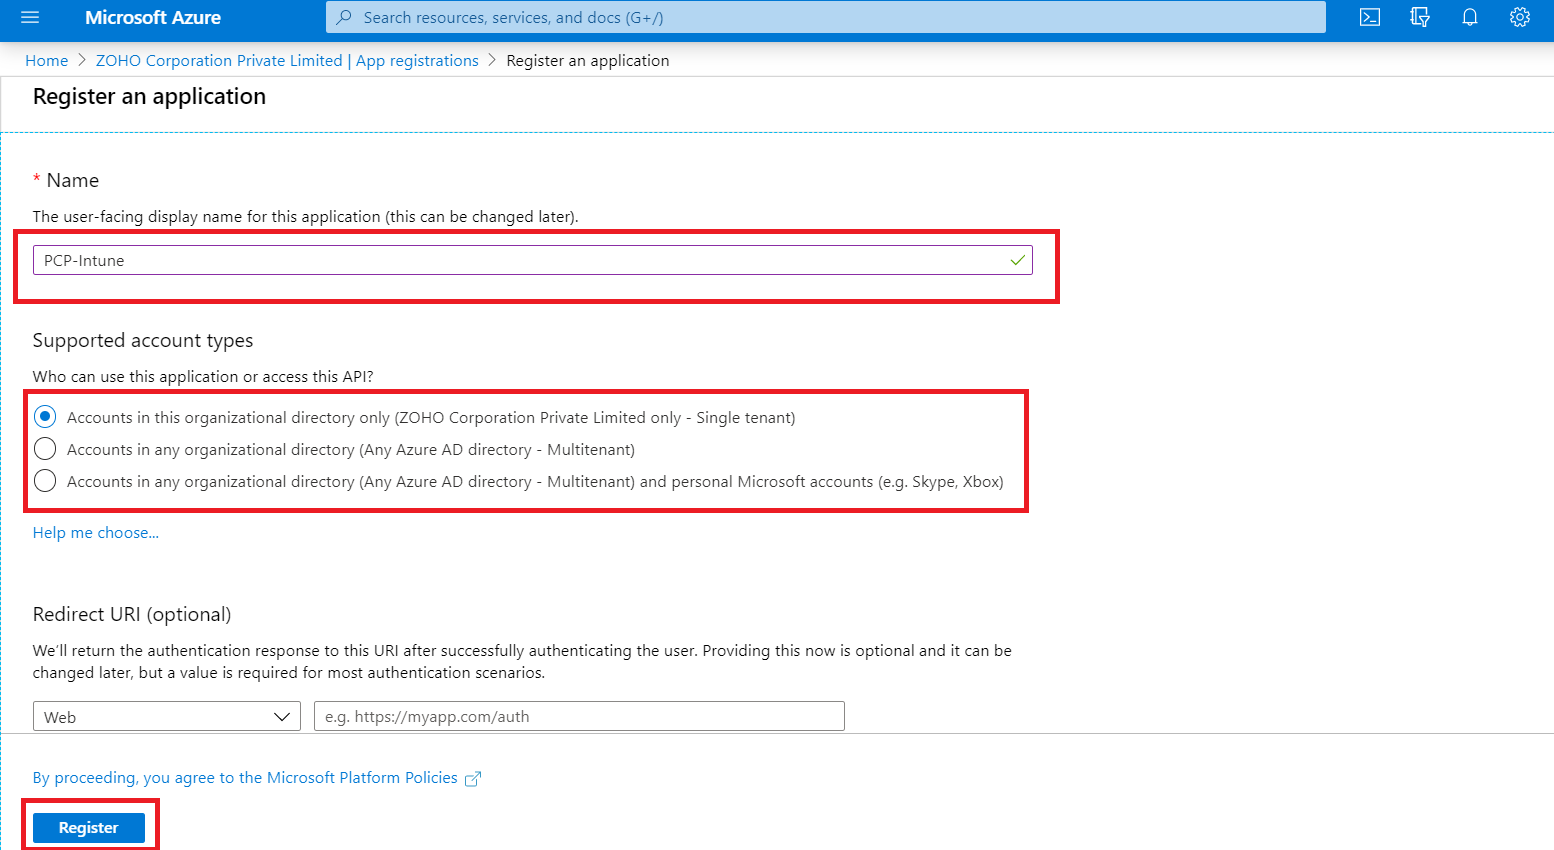The width and height of the screenshot is (1554, 850).
Task: Open the Help me choose link
Action: [95, 532]
